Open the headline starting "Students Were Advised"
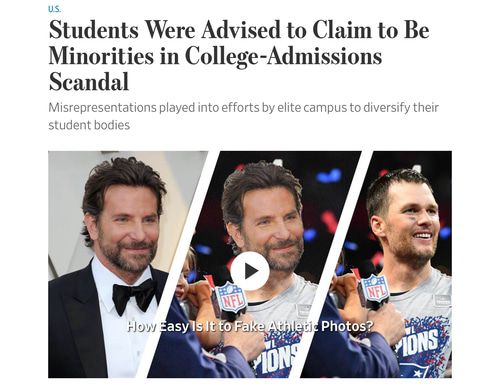 [239, 56]
